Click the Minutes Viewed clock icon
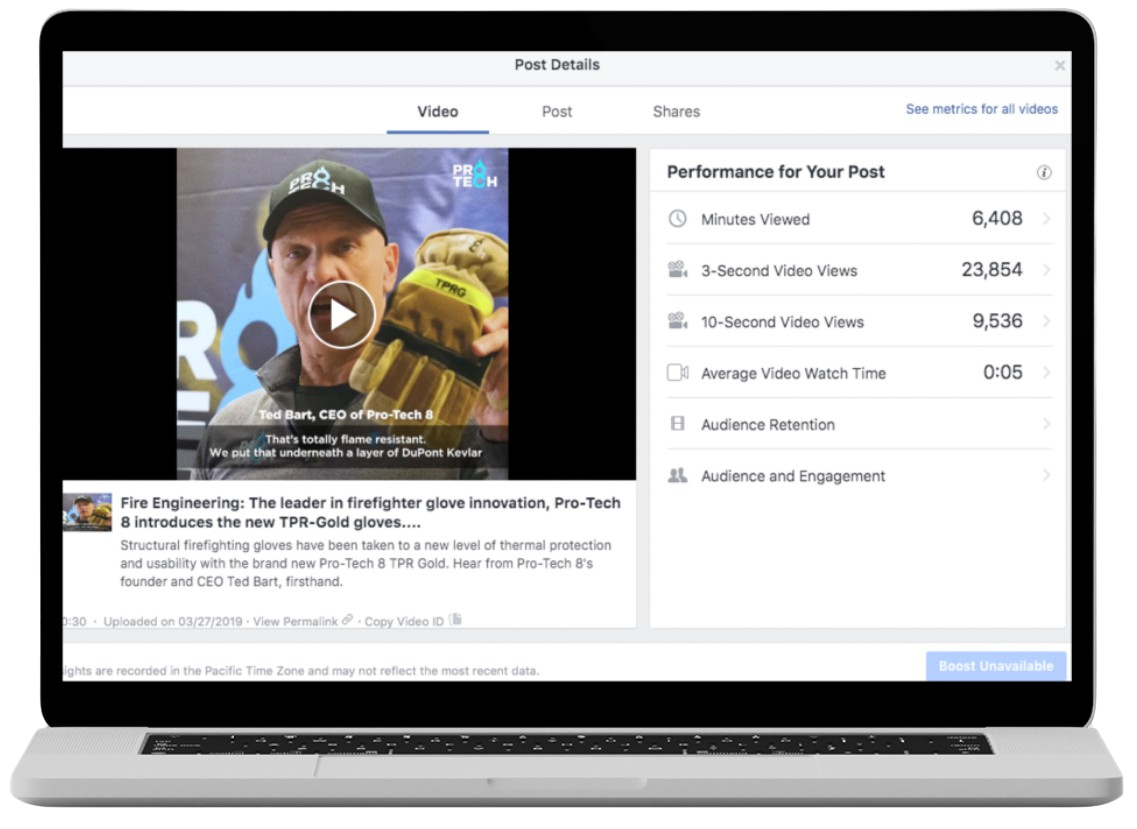Image resolution: width=1137 pixels, height=829 pixels. (677, 218)
